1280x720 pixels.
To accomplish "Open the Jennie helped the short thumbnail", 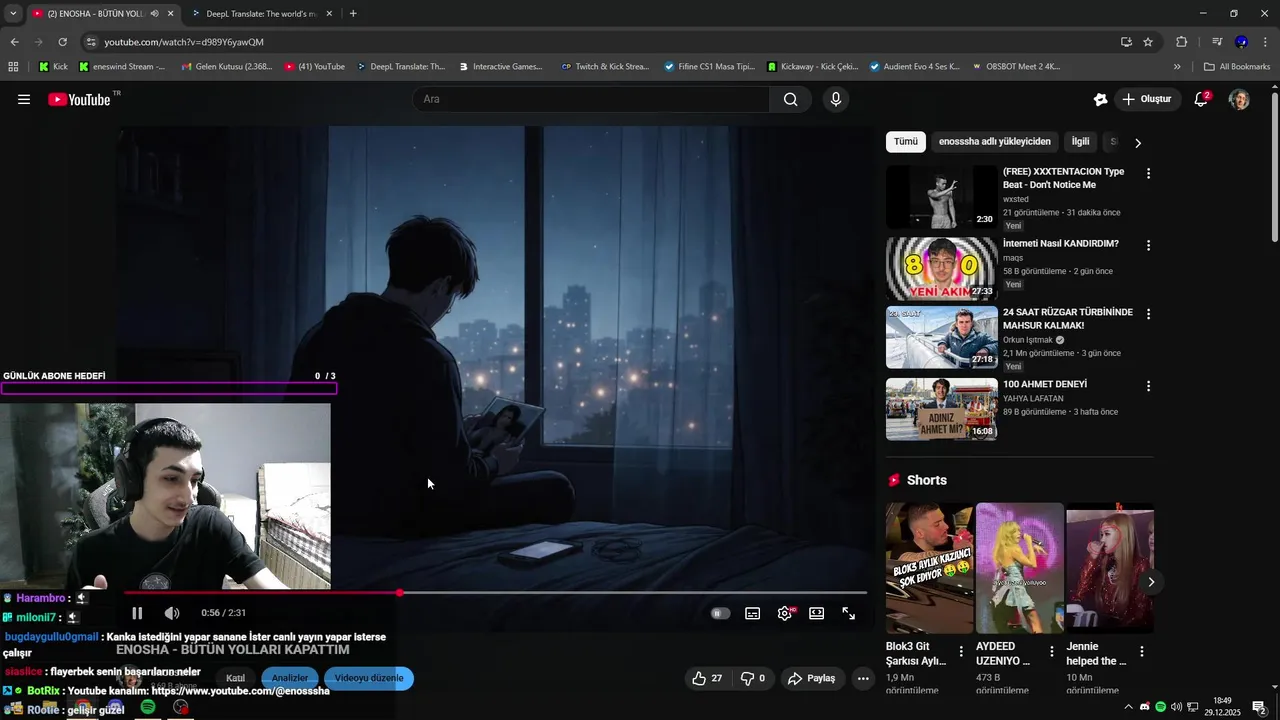I will point(1110,568).
